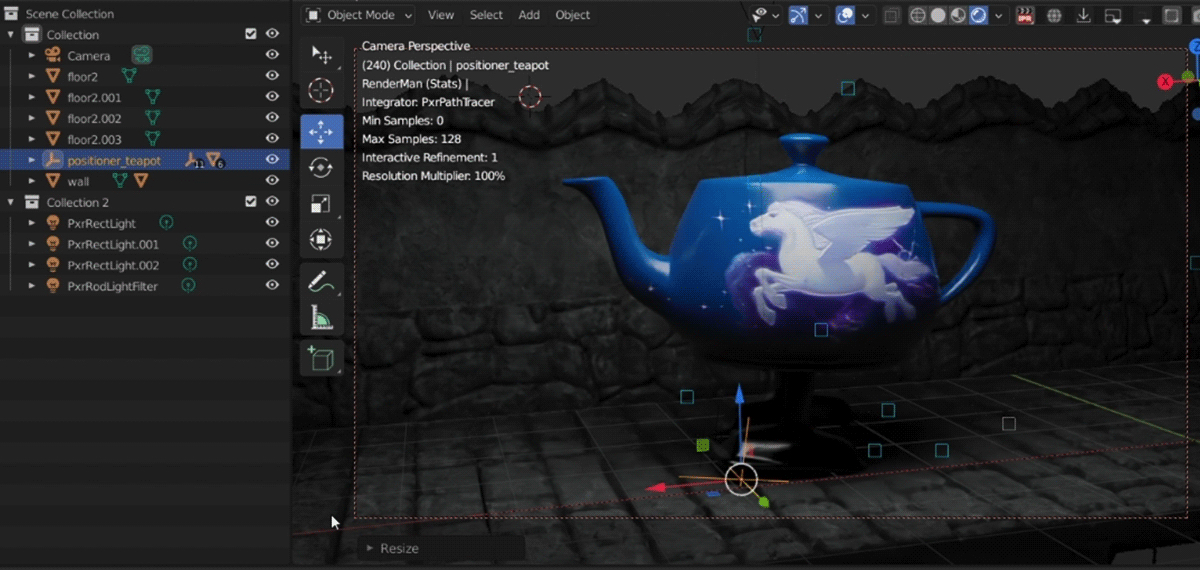Viewport: 1200px width, 570px height.
Task: Toggle X-ray view button
Action: tap(891, 15)
